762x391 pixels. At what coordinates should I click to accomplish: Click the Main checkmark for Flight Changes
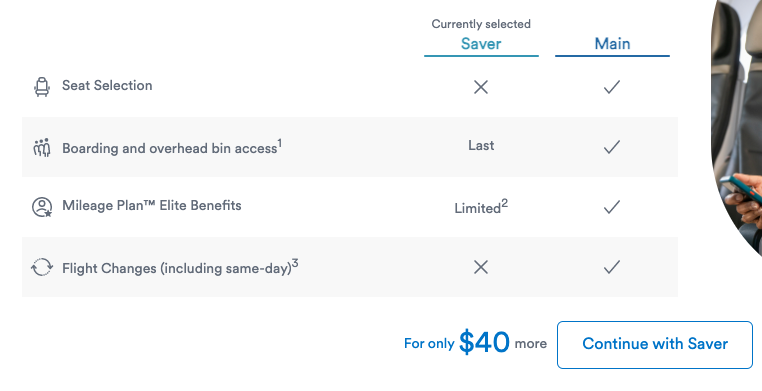(x=612, y=267)
